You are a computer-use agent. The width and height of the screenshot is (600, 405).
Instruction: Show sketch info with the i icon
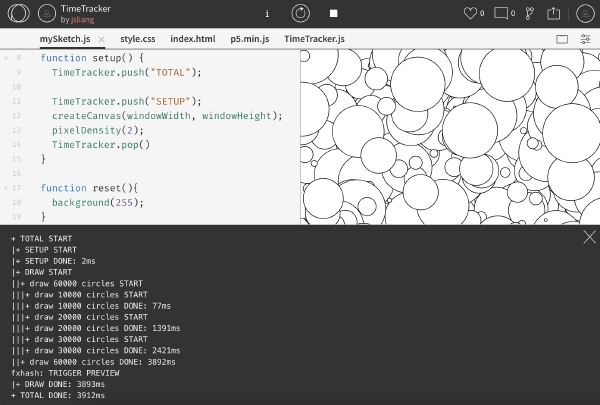point(267,14)
